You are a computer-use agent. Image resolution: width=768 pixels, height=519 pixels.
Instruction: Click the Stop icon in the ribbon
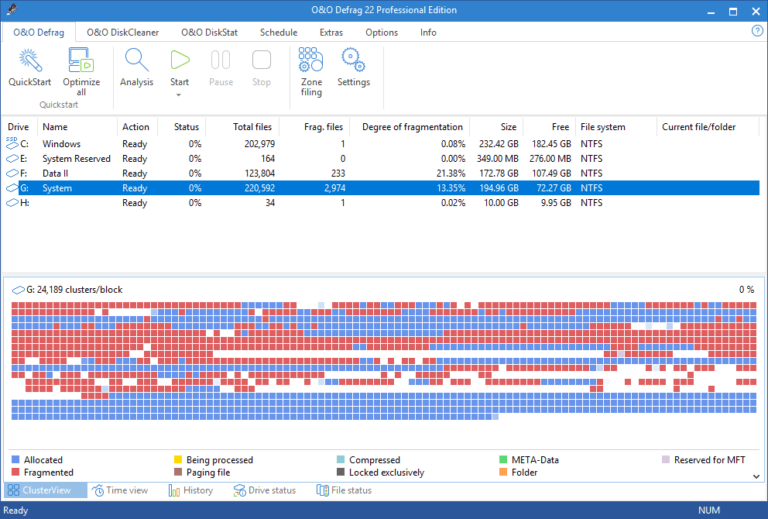pos(261,60)
